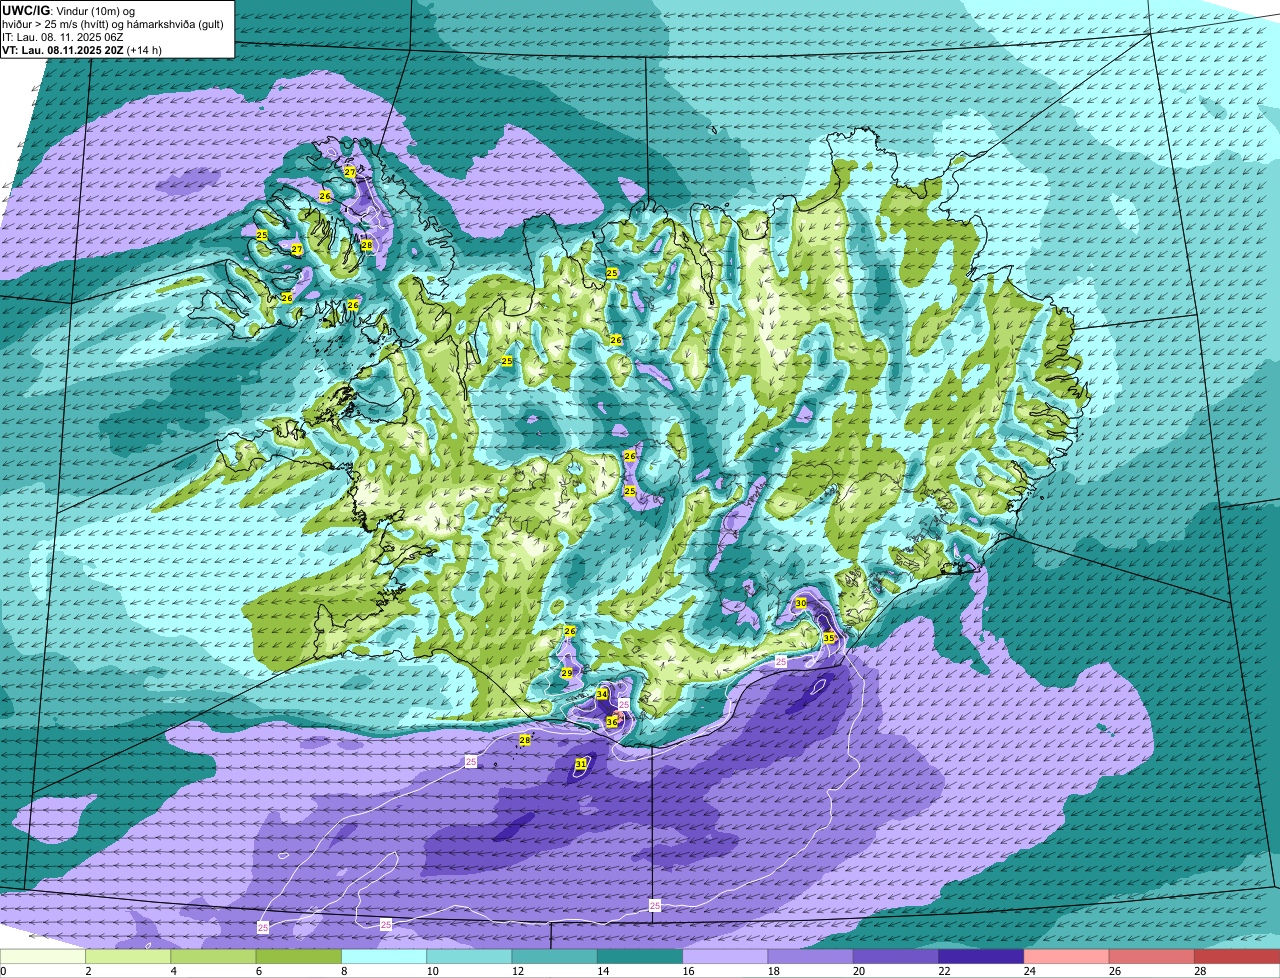
Task: Select the 2–4 m/s legend color segment
Action: 128,957
